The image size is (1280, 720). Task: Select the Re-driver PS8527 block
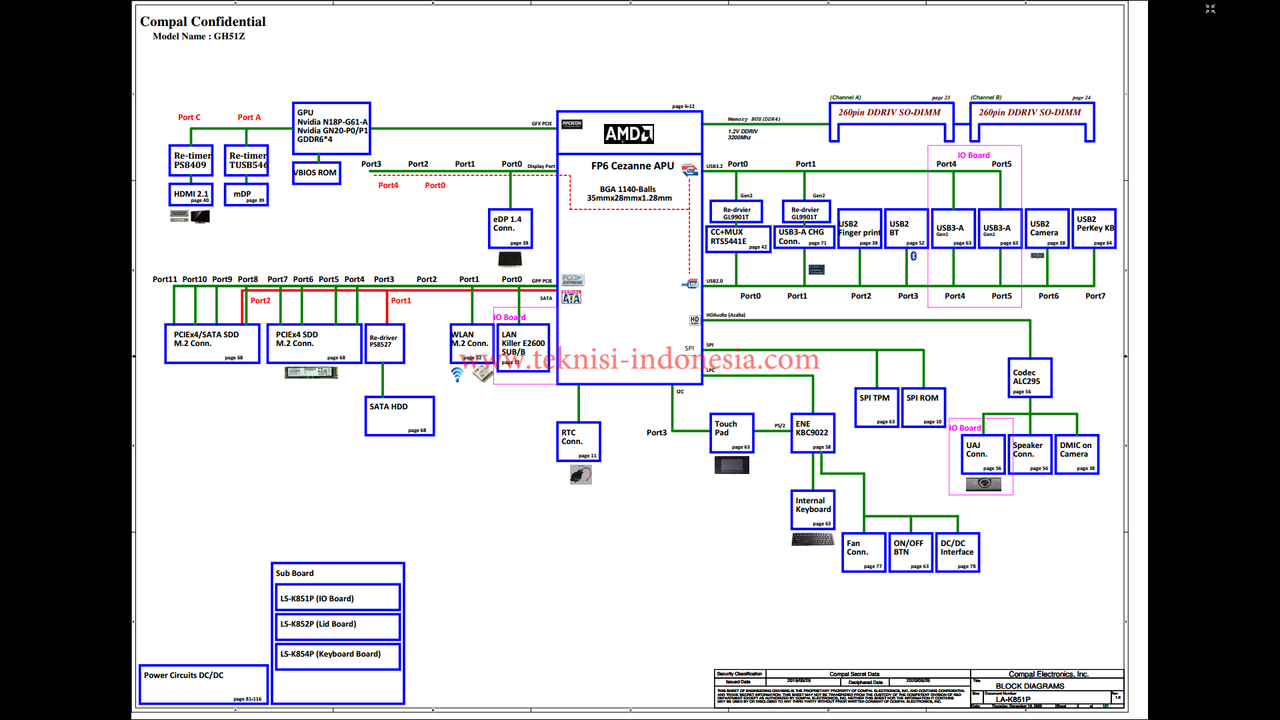[385, 343]
